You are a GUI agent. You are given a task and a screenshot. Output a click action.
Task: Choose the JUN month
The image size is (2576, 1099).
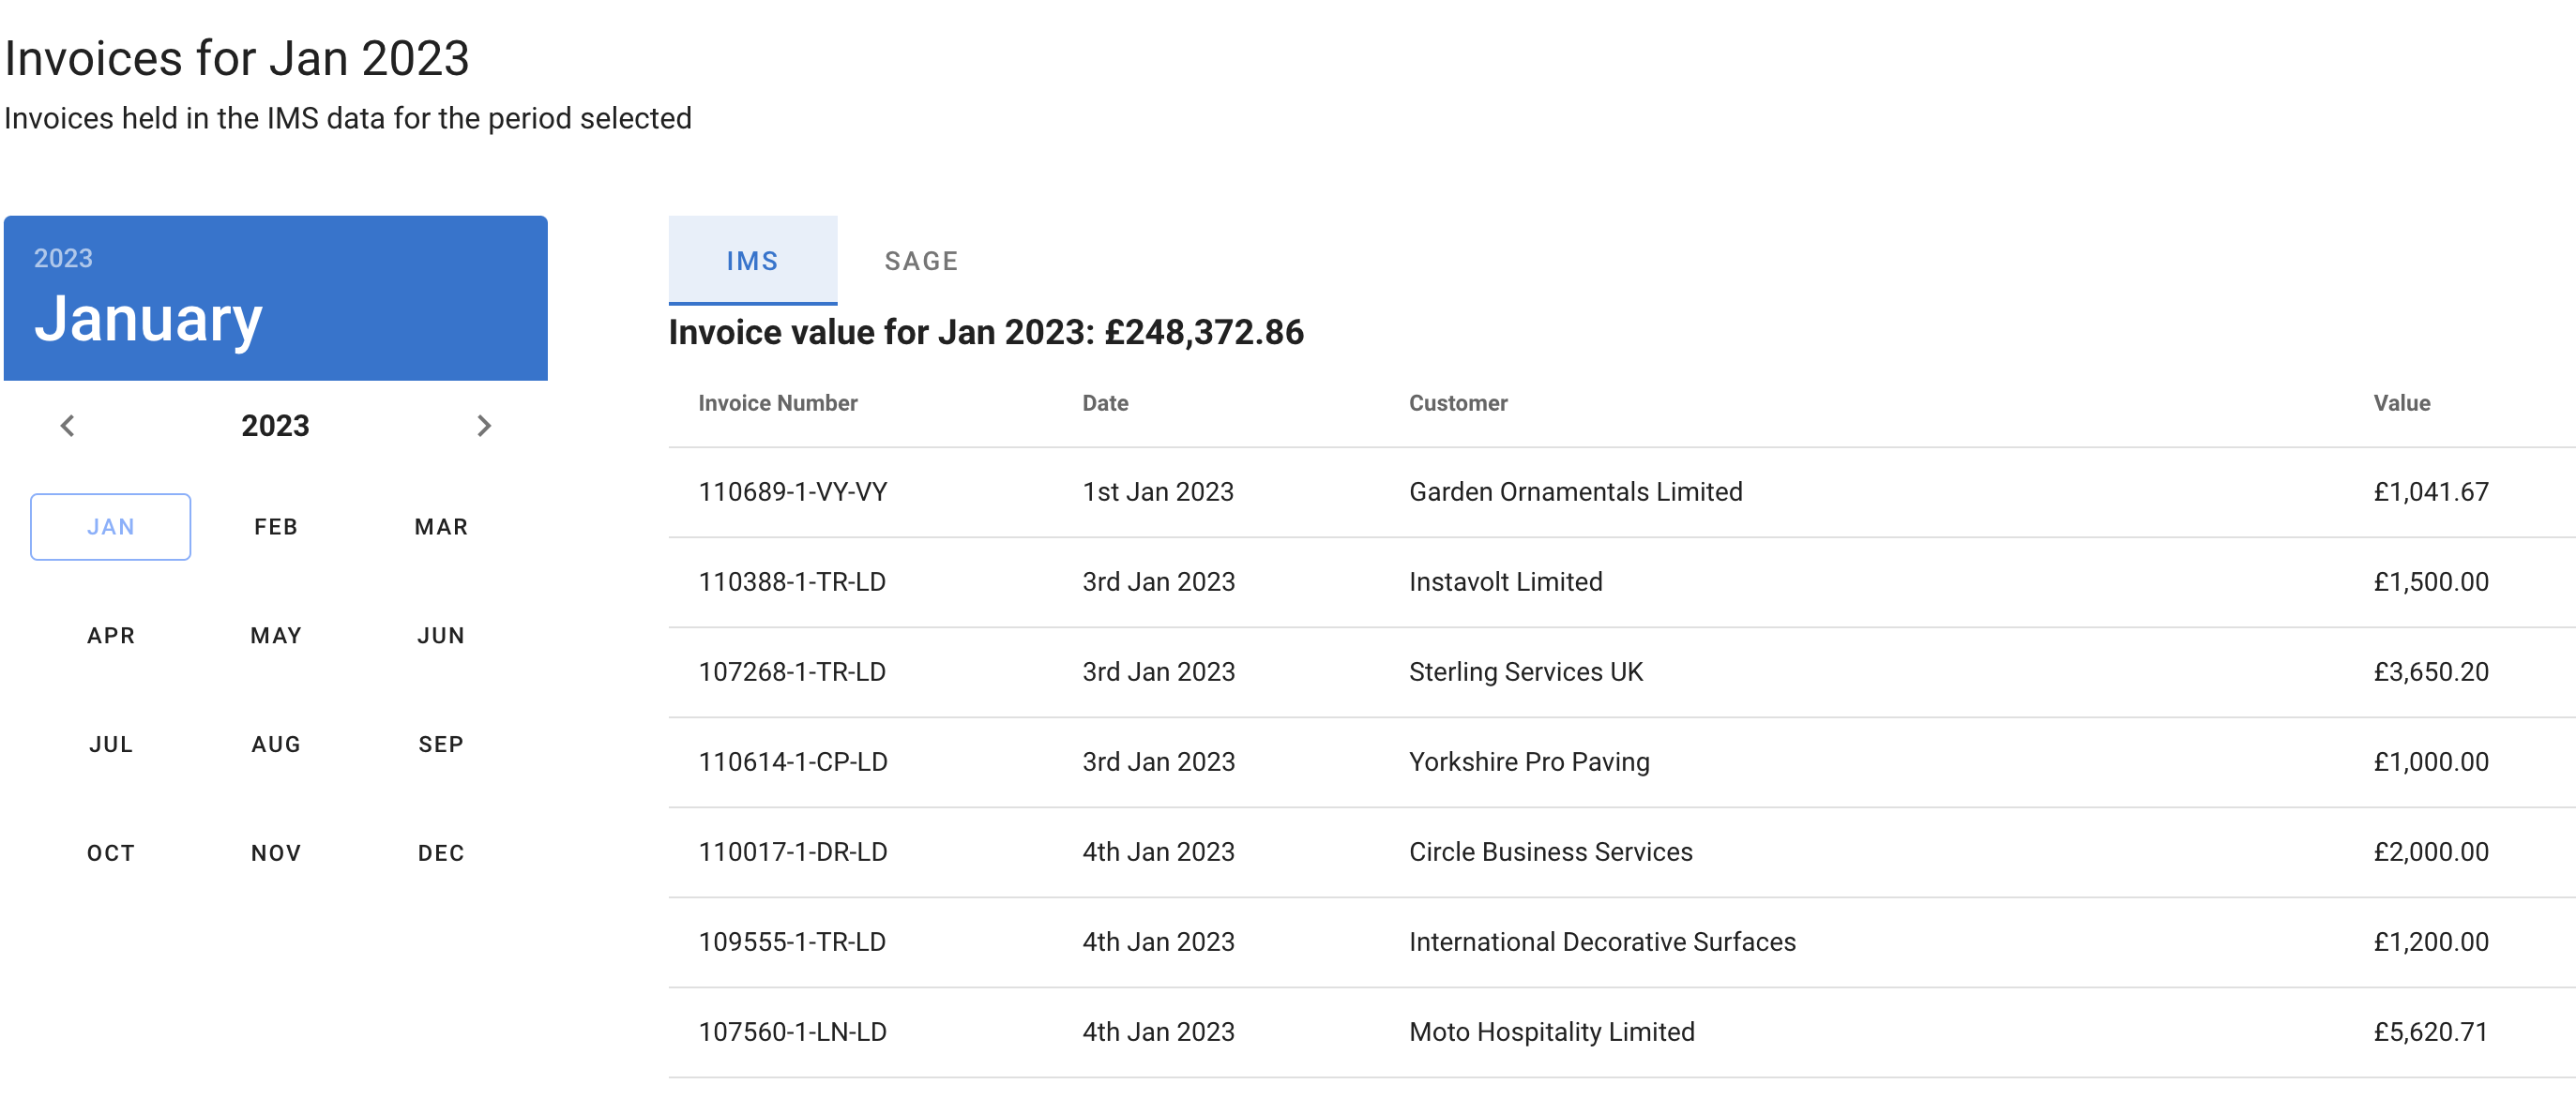point(441,636)
